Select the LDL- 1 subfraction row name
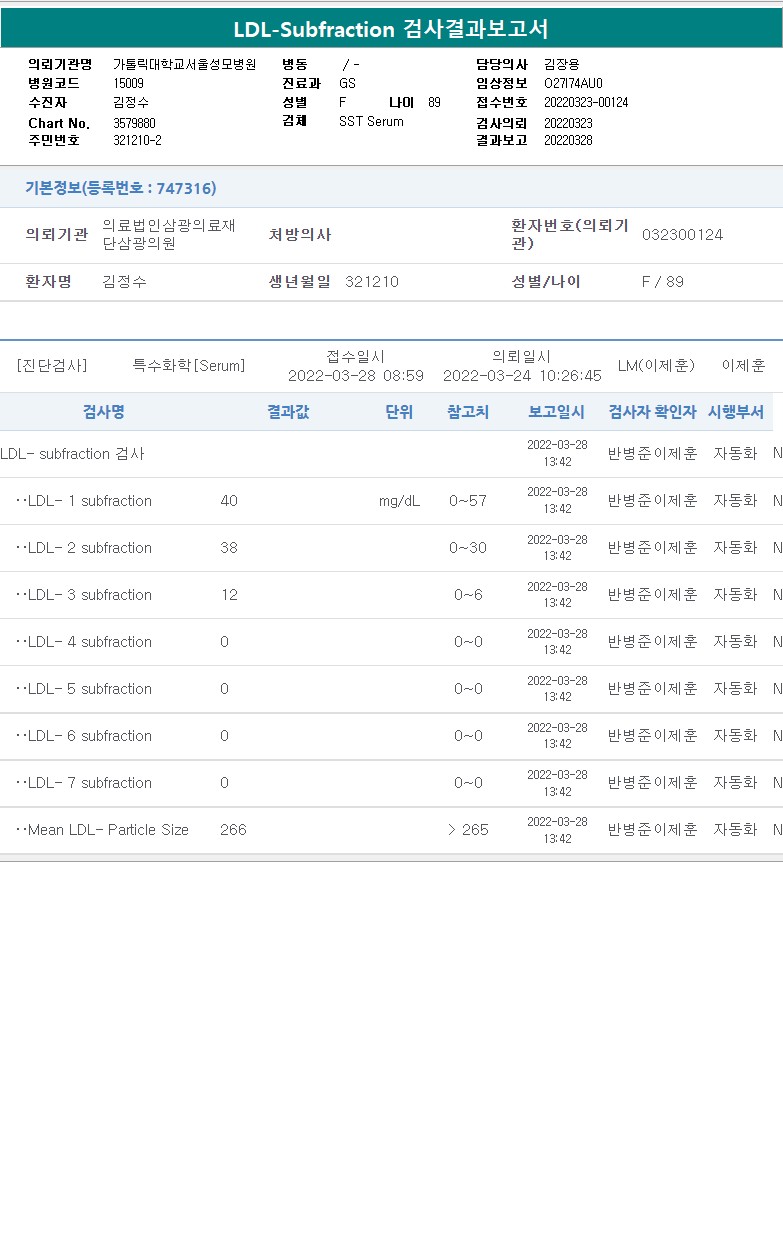 tap(84, 501)
